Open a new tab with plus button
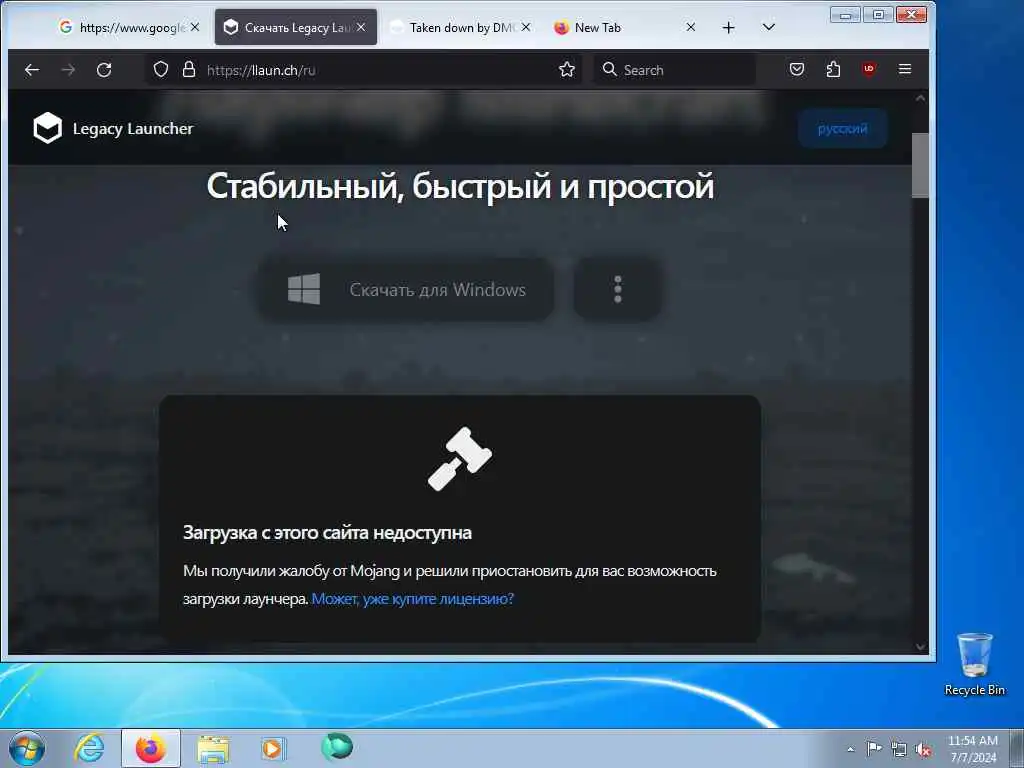The image size is (1024, 768). (x=729, y=27)
